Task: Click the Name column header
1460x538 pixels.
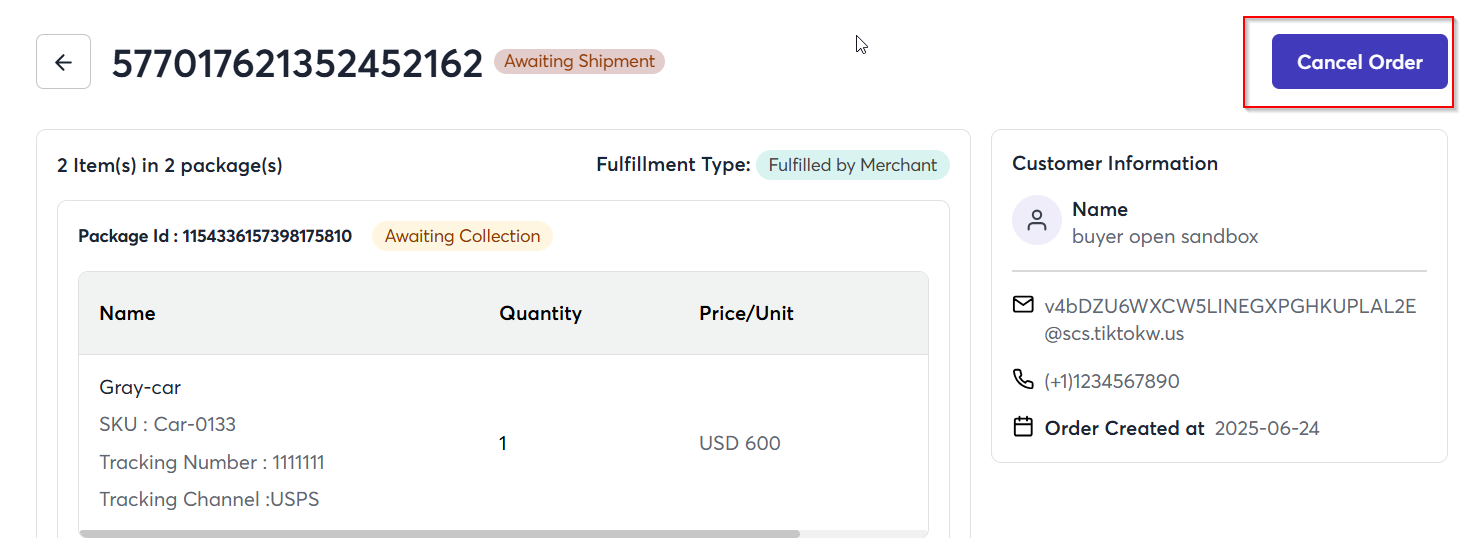Action: pyautogui.click(x=127, y=313)
